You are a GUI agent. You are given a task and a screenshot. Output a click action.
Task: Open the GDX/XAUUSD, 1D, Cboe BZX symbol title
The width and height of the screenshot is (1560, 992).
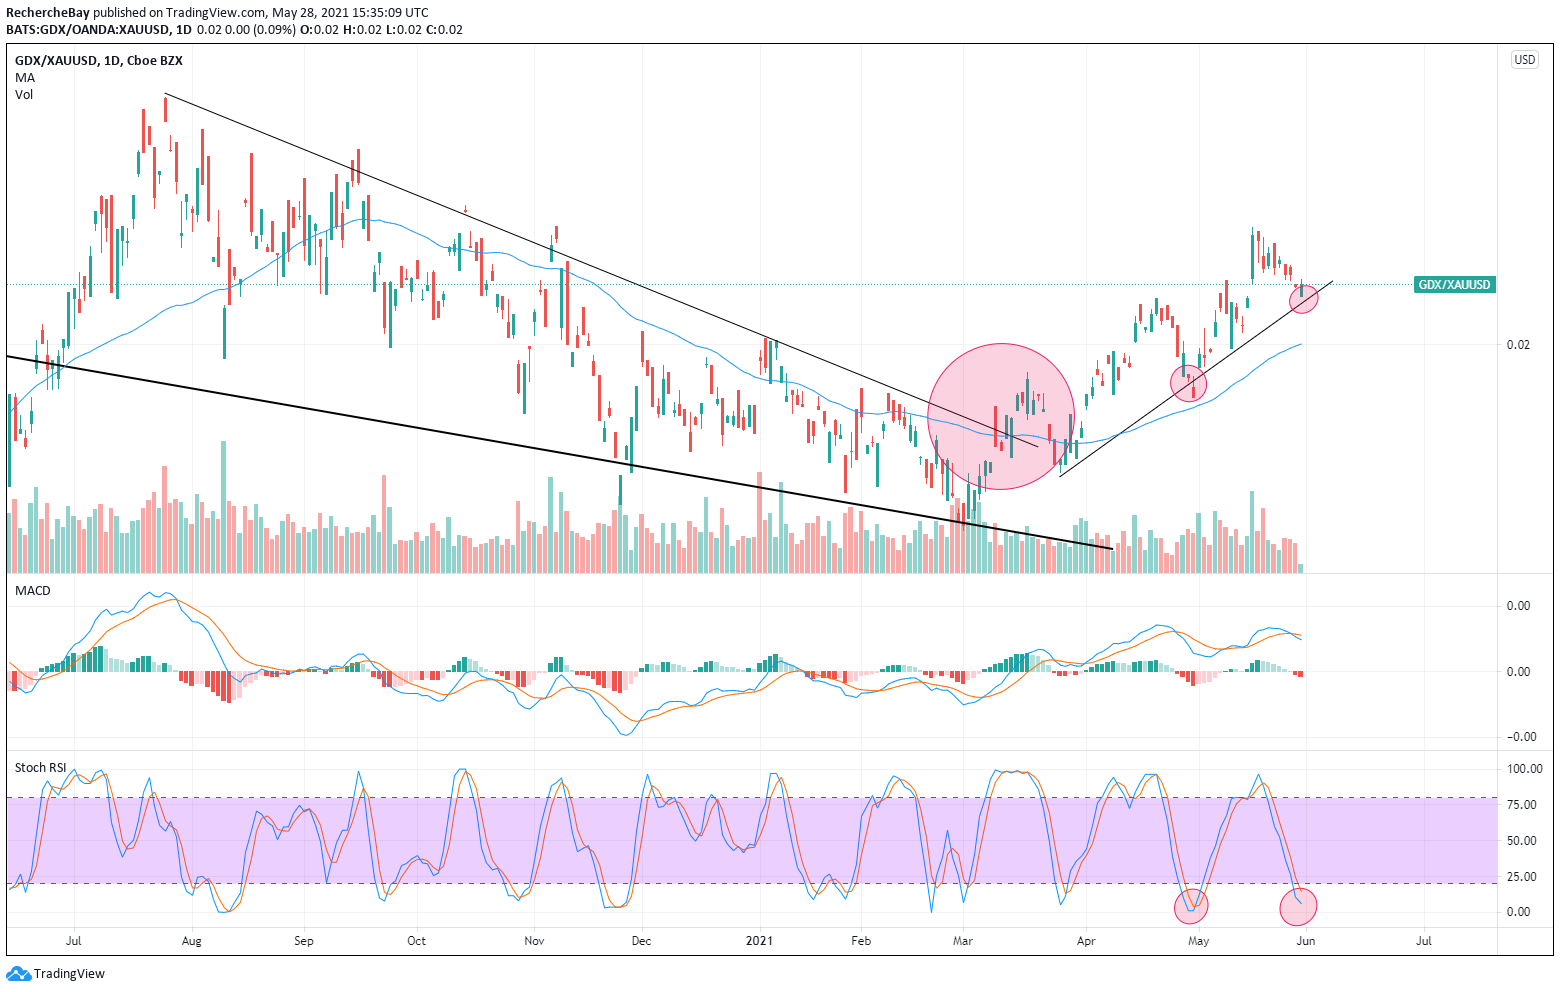click(x=98, y=60)
